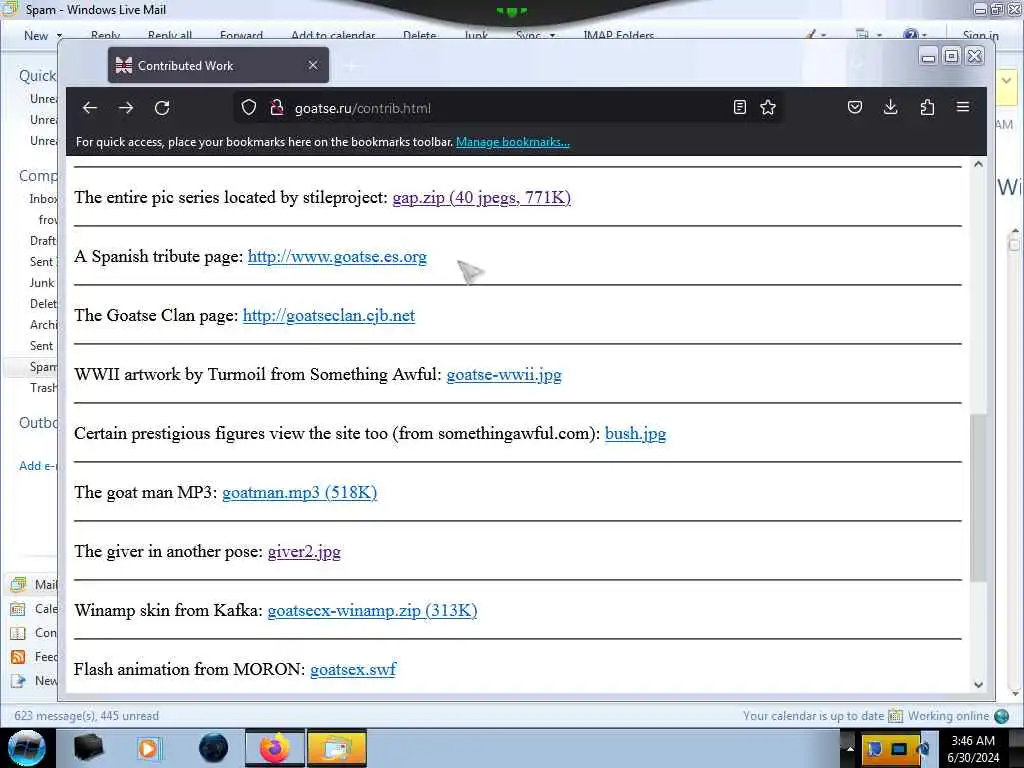
Task: Open the Newsgroups view icon in Live Mail
Action: 18,680
